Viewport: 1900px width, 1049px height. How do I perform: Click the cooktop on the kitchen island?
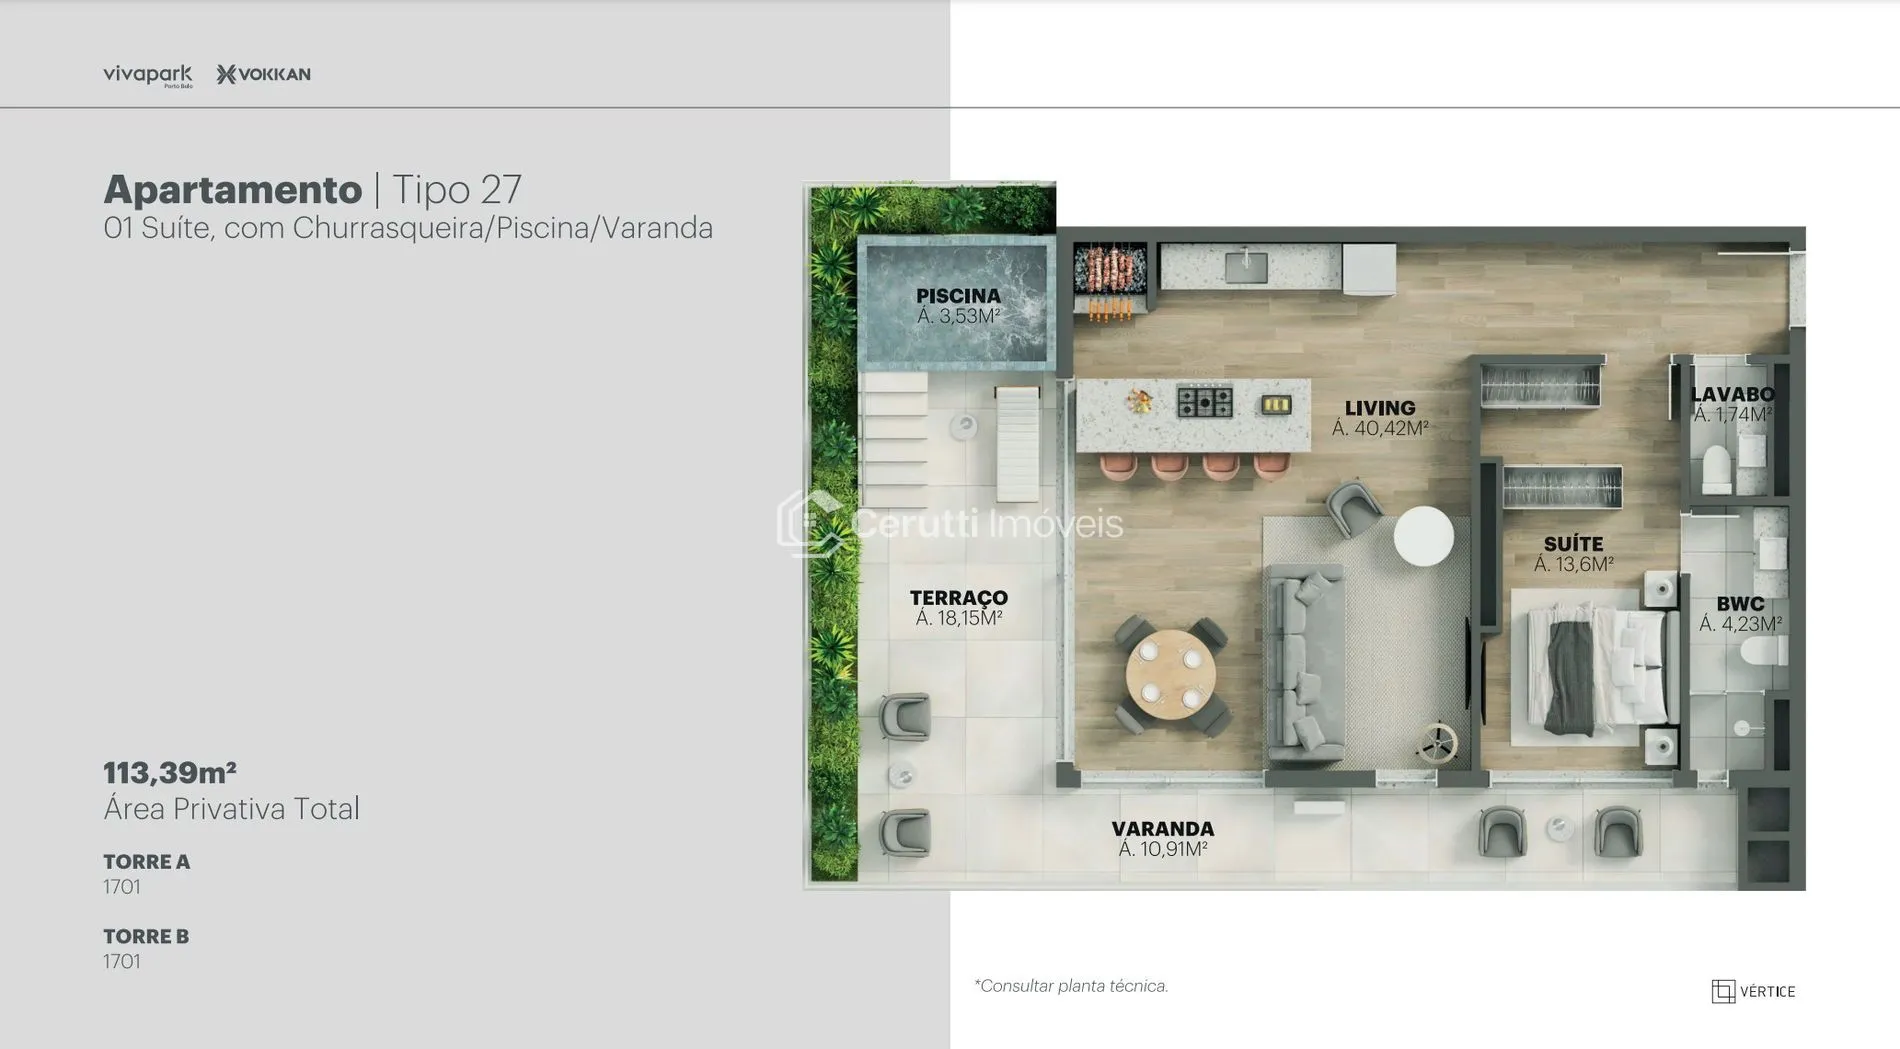point(1204,403)
